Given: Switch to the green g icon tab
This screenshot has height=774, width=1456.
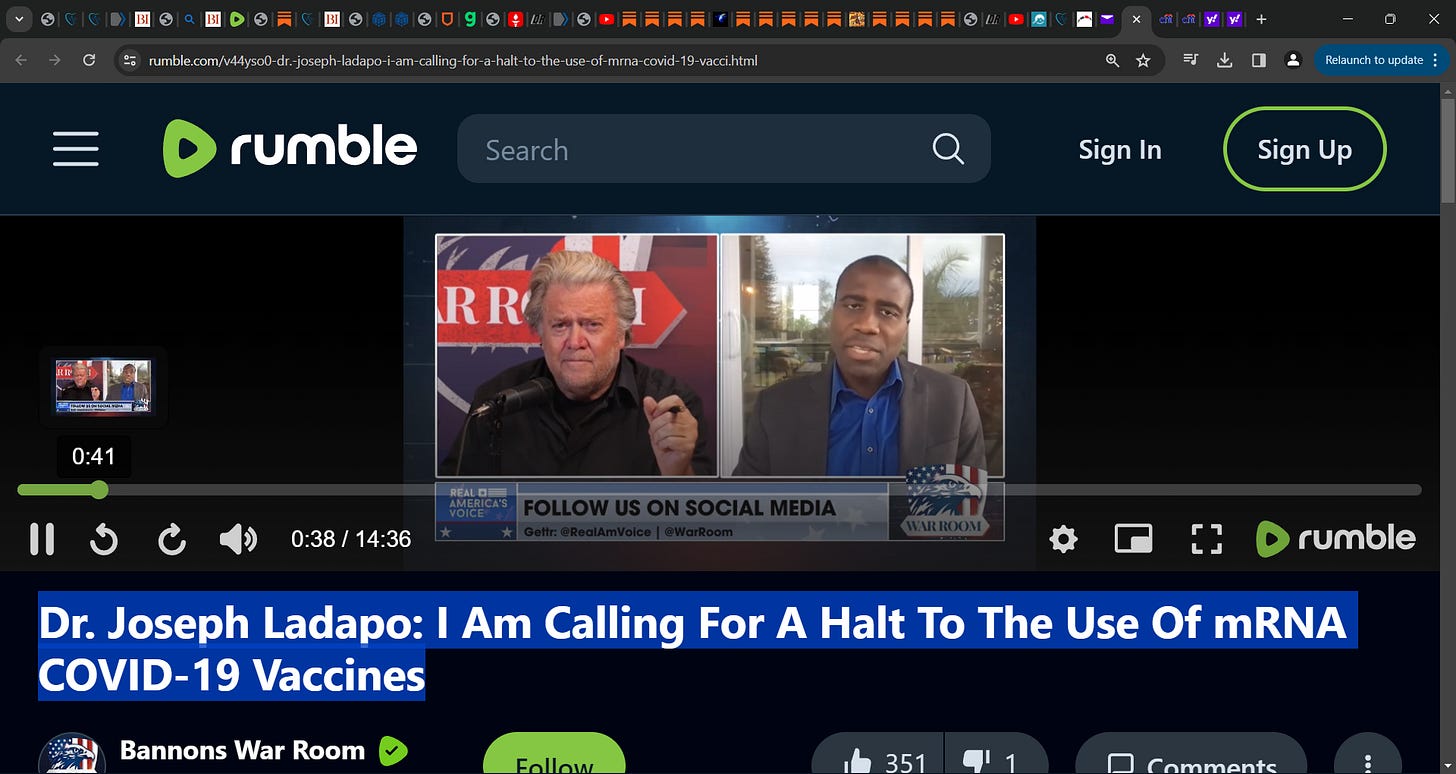Looking at the screenshot, I should [x=469, y=19].
